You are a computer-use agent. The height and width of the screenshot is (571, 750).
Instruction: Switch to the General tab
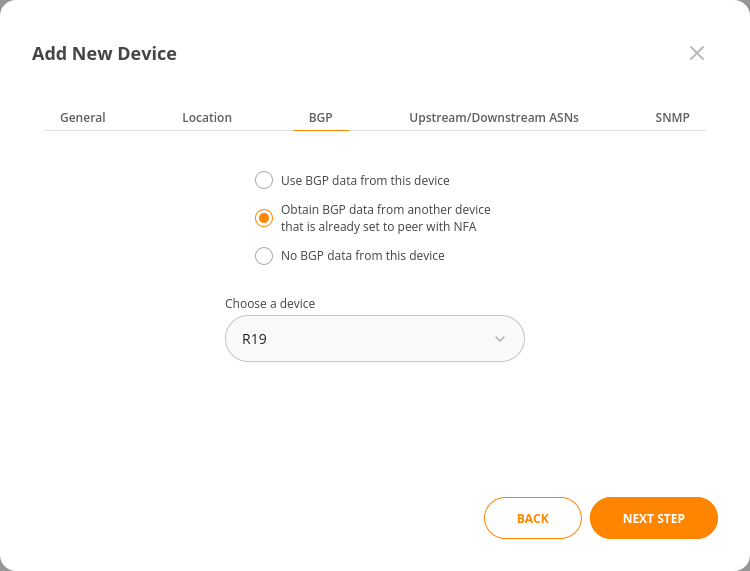click(x=82, y=117)
